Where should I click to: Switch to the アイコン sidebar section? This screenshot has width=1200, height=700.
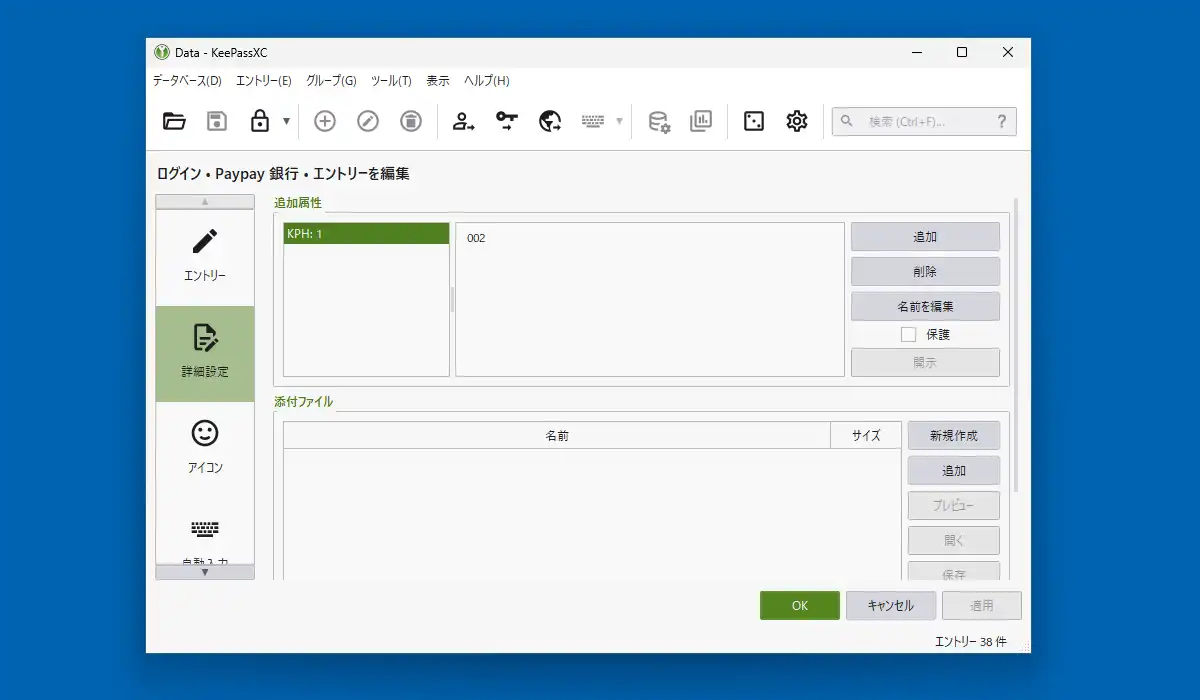(x=205, y=449)
